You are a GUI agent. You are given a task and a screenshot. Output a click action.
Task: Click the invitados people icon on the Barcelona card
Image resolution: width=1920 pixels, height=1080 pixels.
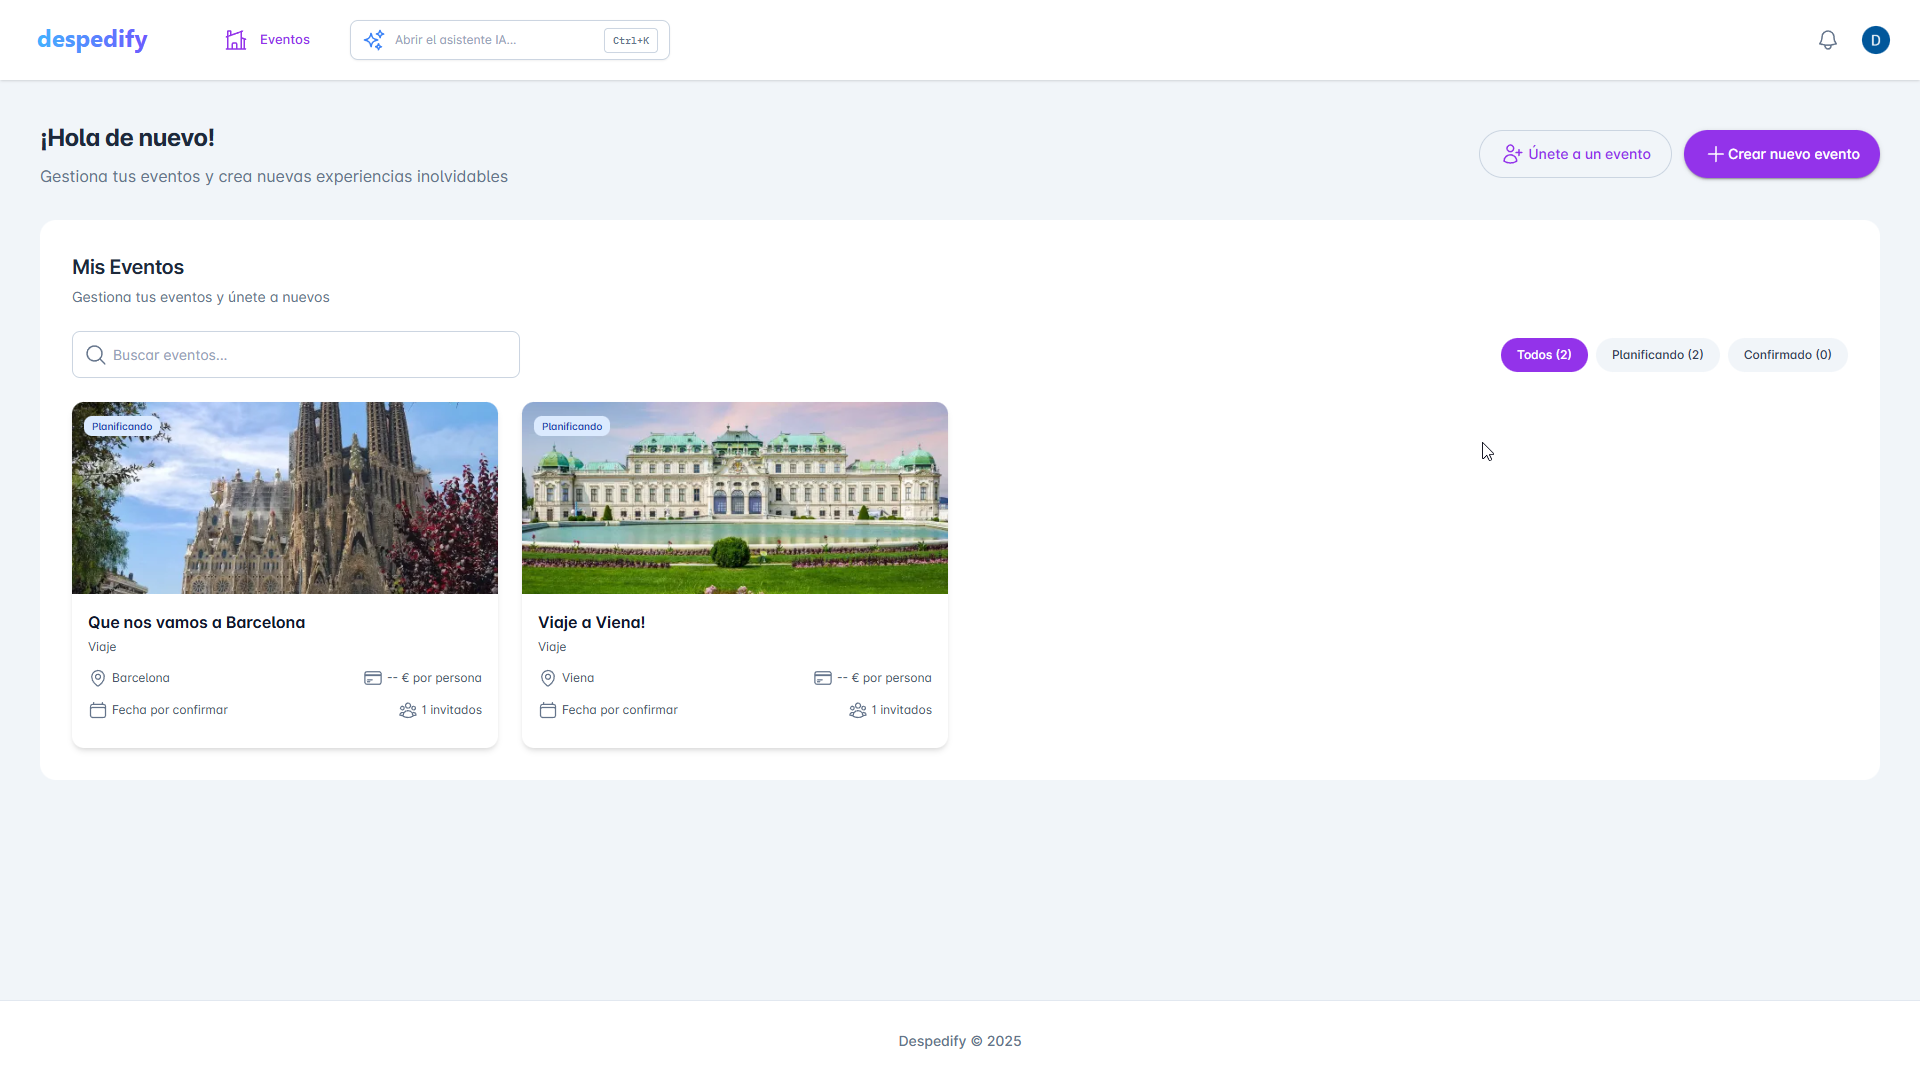point(408,710)
